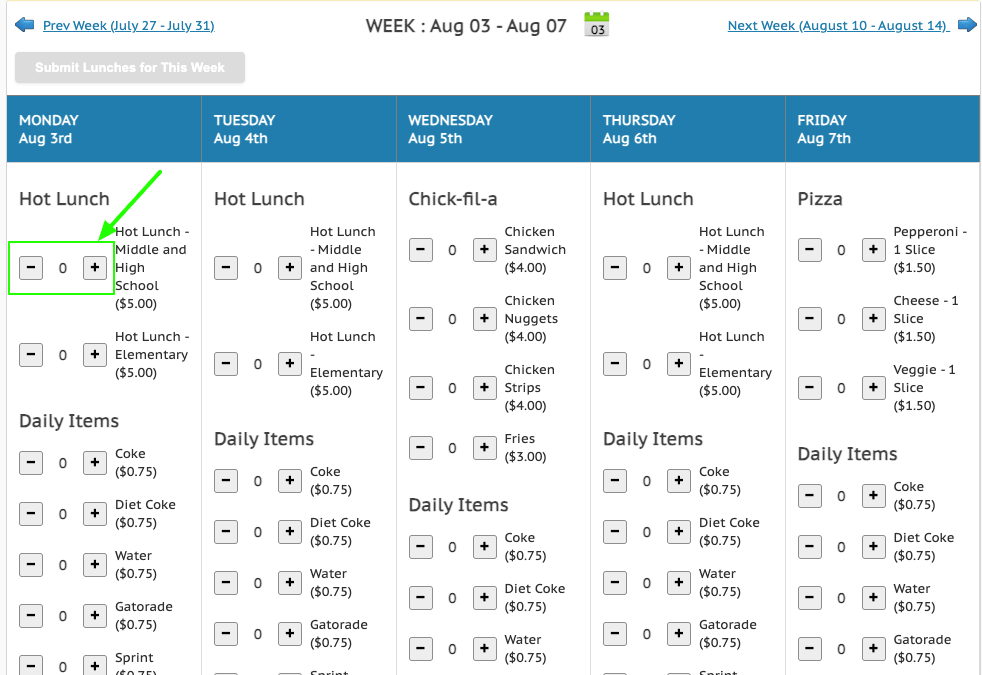The width and height of the screenshot is (982, 675).
Task: Click Monday Hot Lunch Middle School quantity field
Action: click(63, 268)
